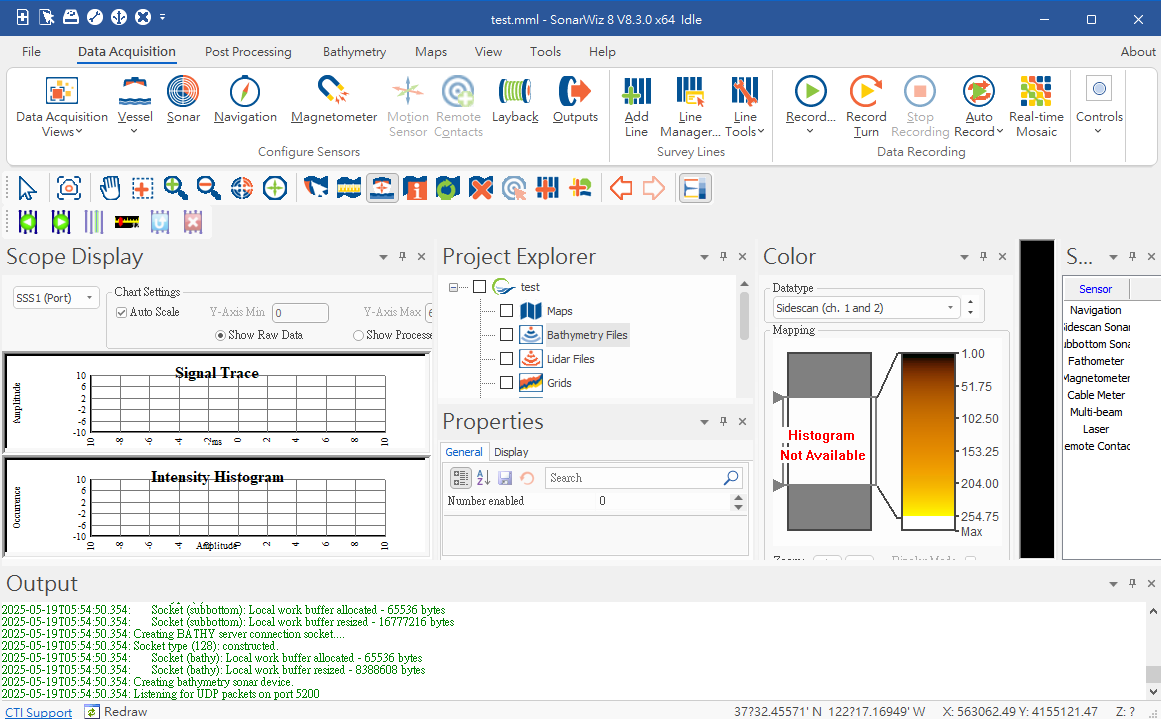The image size is (1161, 719).
Task: Open Data Acquisition Views in ribbon
Action: pyautogui.click(x=61, y=107)
